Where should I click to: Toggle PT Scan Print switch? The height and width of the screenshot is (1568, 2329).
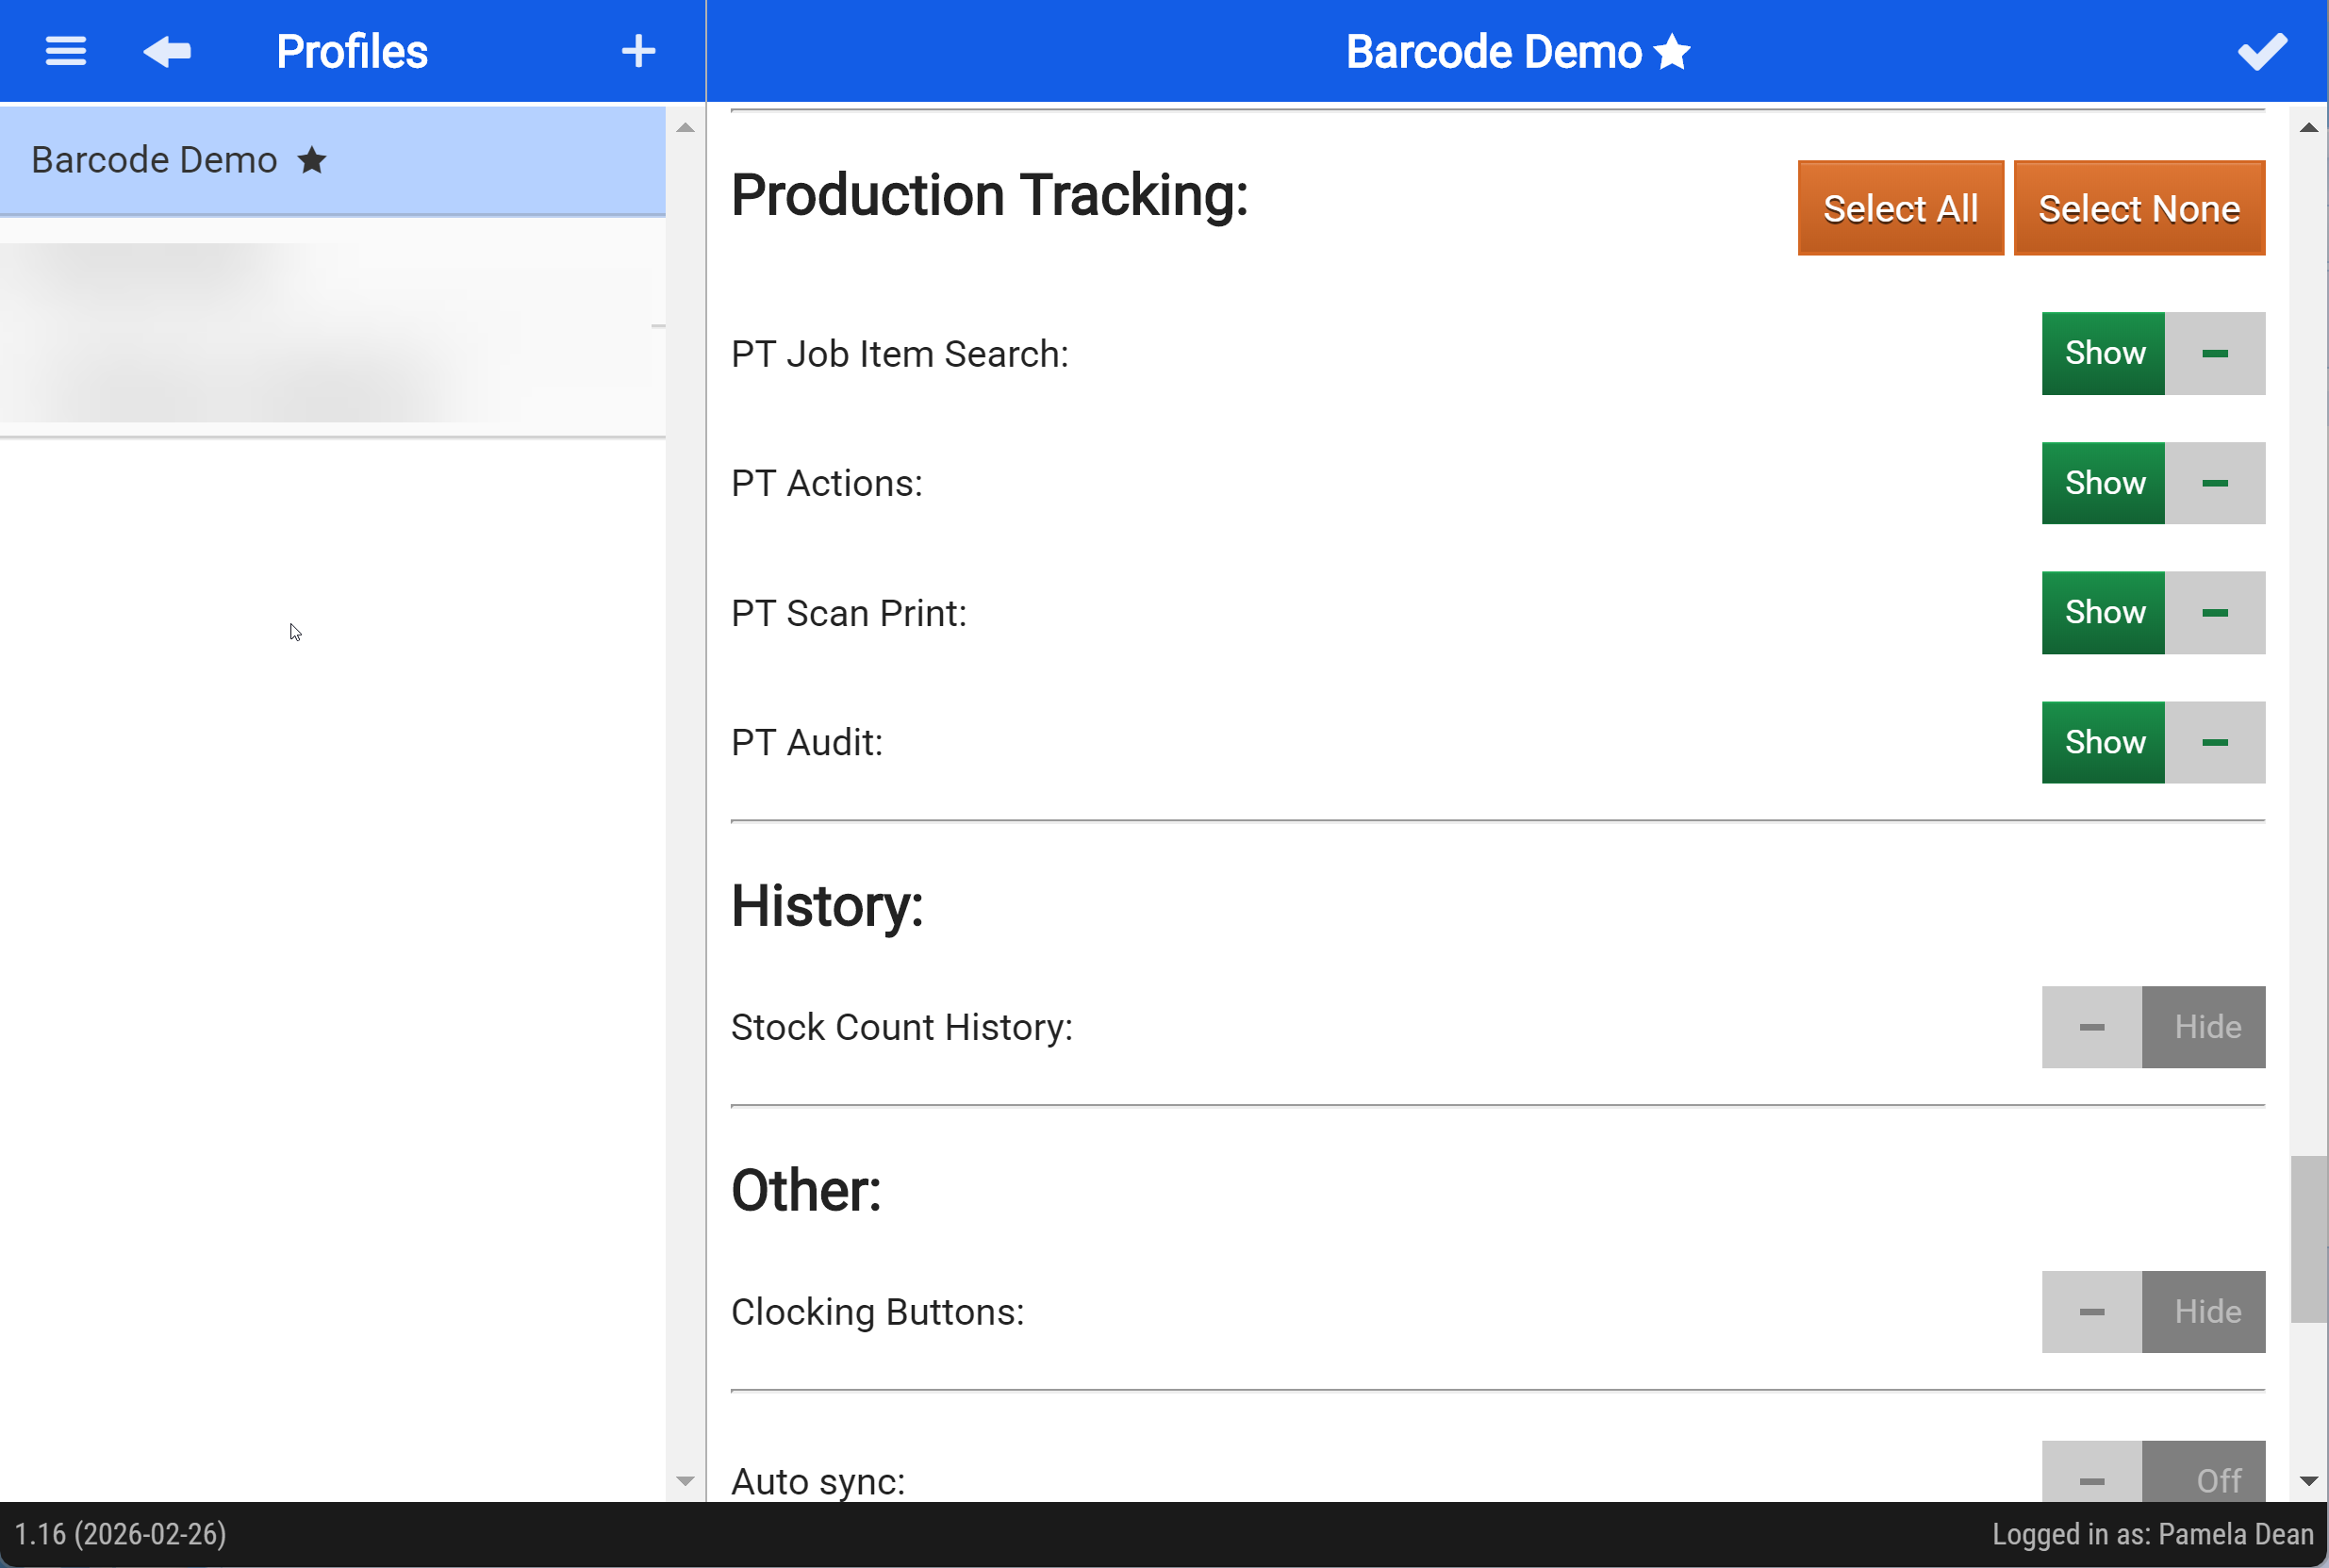(2153, 613)
